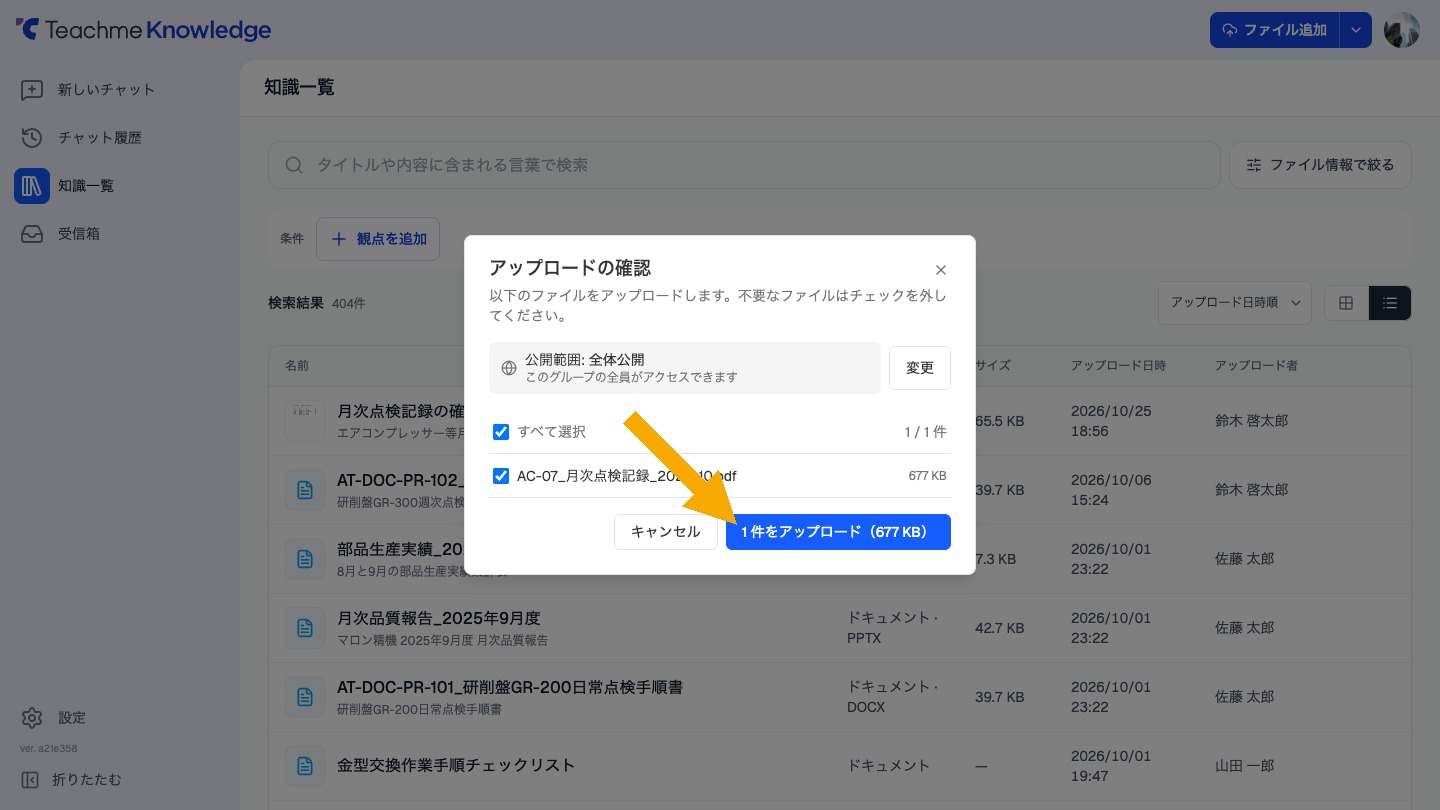
Task: Click the 1件をアップロード button
Action: click(838, 532)
